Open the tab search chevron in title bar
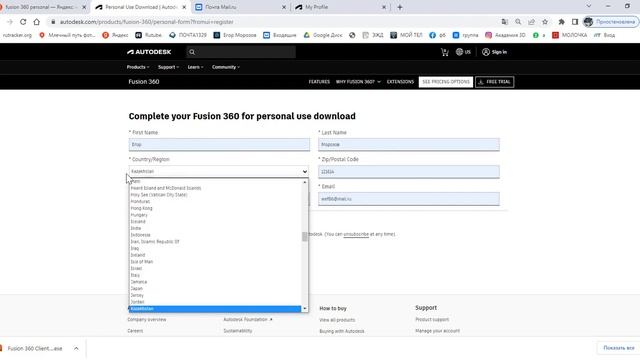The image size is (640, 360). point(589,6)
